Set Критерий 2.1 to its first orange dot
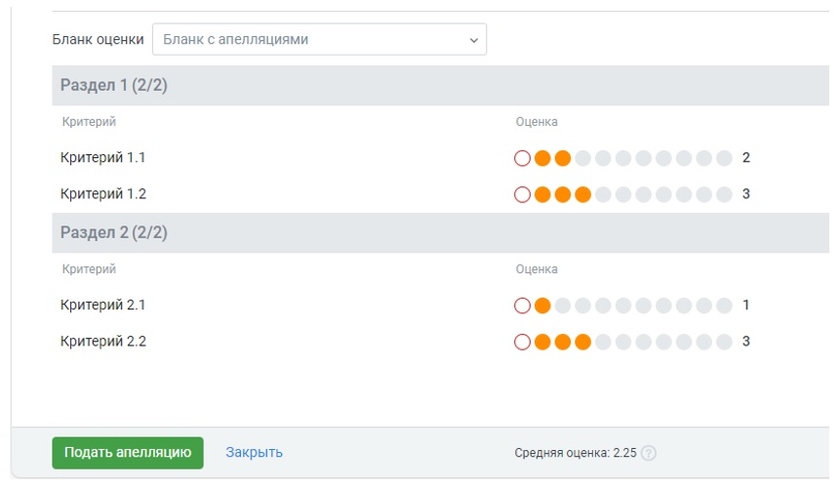This screenshot has height=490, width=840. pyautogui.click(x=542, y=305)
